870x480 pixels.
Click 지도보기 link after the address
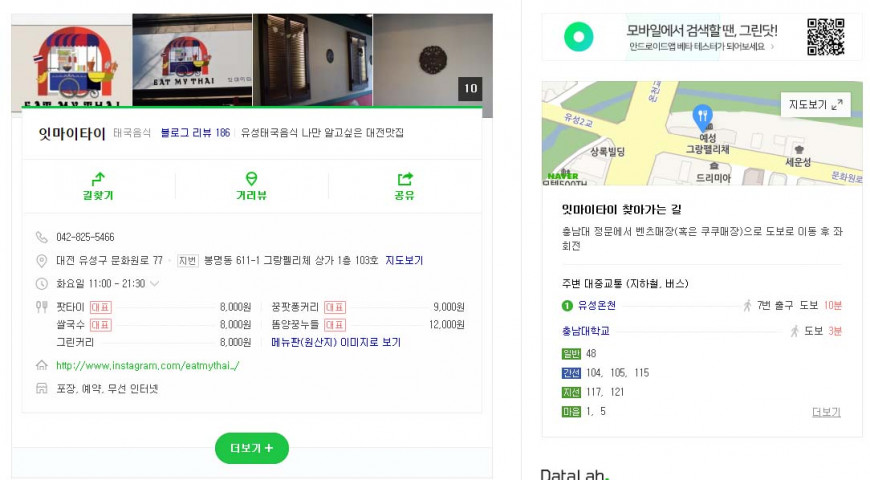(404, 260)
